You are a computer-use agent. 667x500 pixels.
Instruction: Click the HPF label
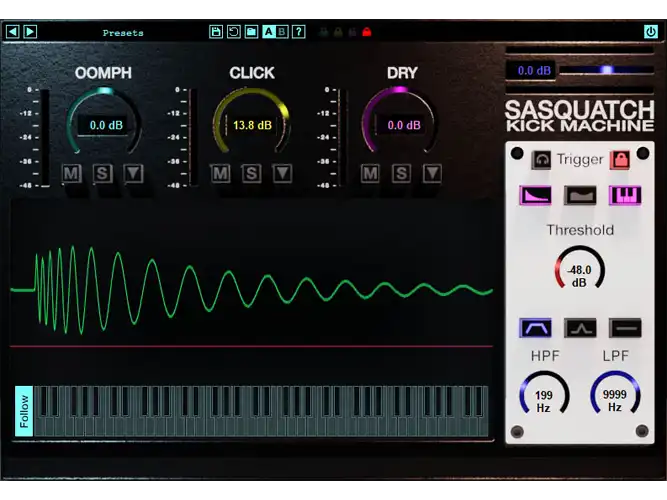[x=545, y=356]
